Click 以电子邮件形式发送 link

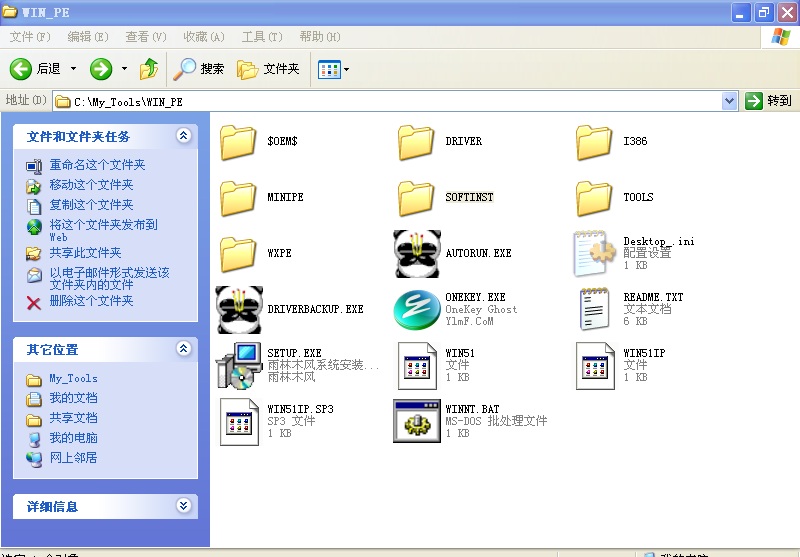tap(110, 278)
